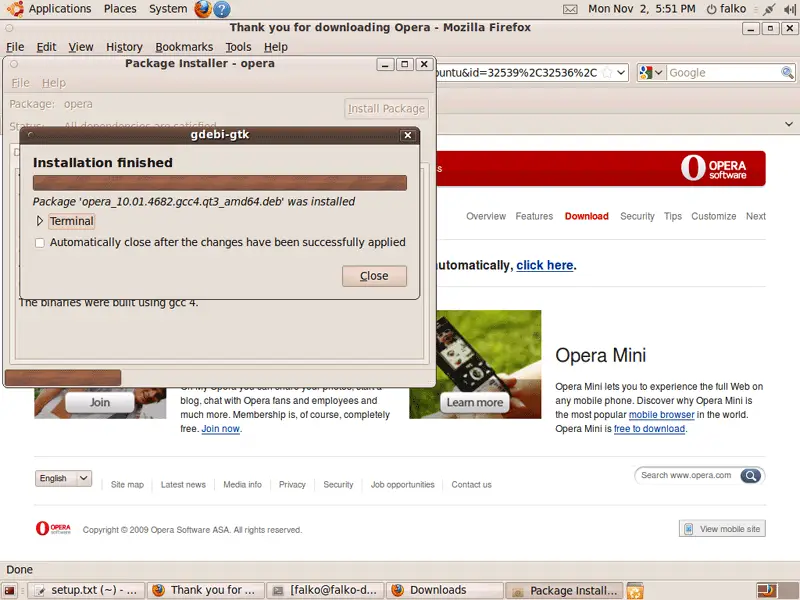Switch to setup.txt taskbar window
Image resolution: width=800 pixels, height=600 pixels.
click(86, 591)
